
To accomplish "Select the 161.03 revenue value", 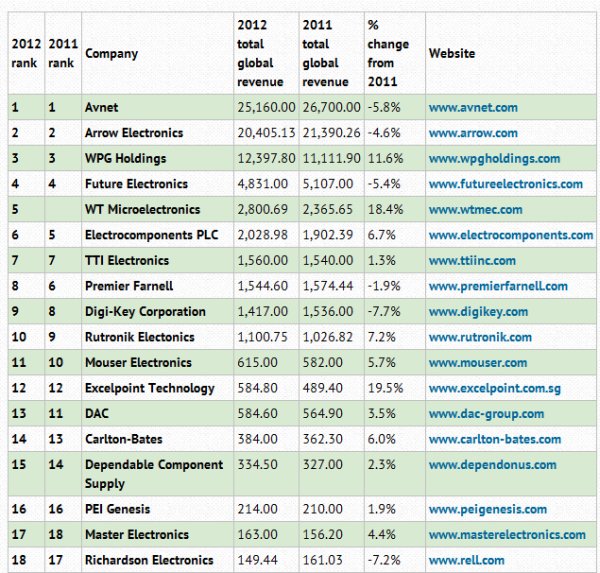I will tap(323, 560).
